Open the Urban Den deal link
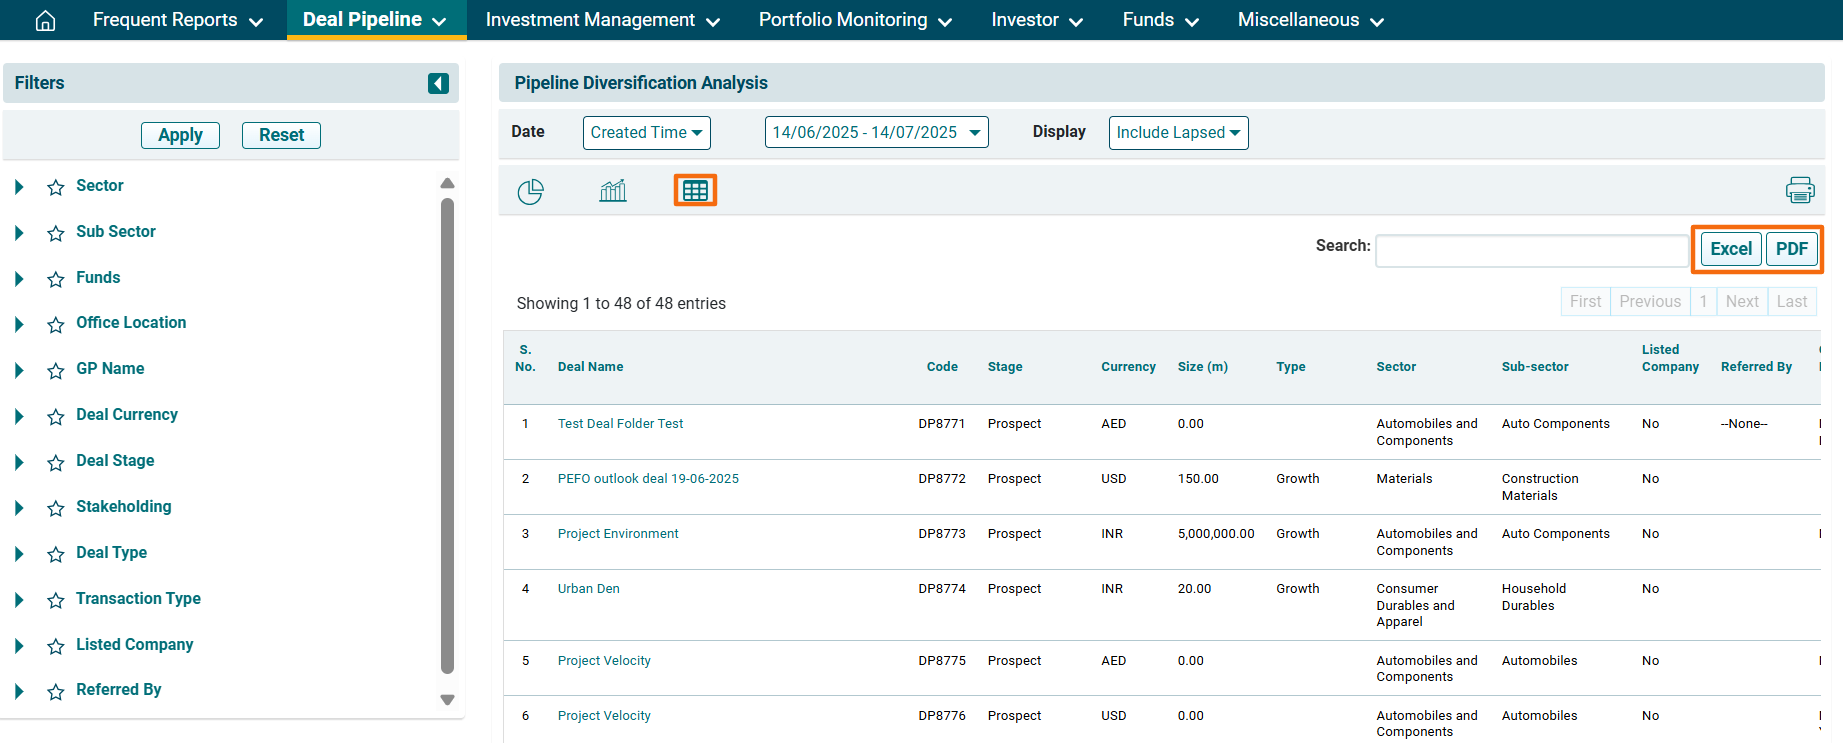 click(588, 589)
